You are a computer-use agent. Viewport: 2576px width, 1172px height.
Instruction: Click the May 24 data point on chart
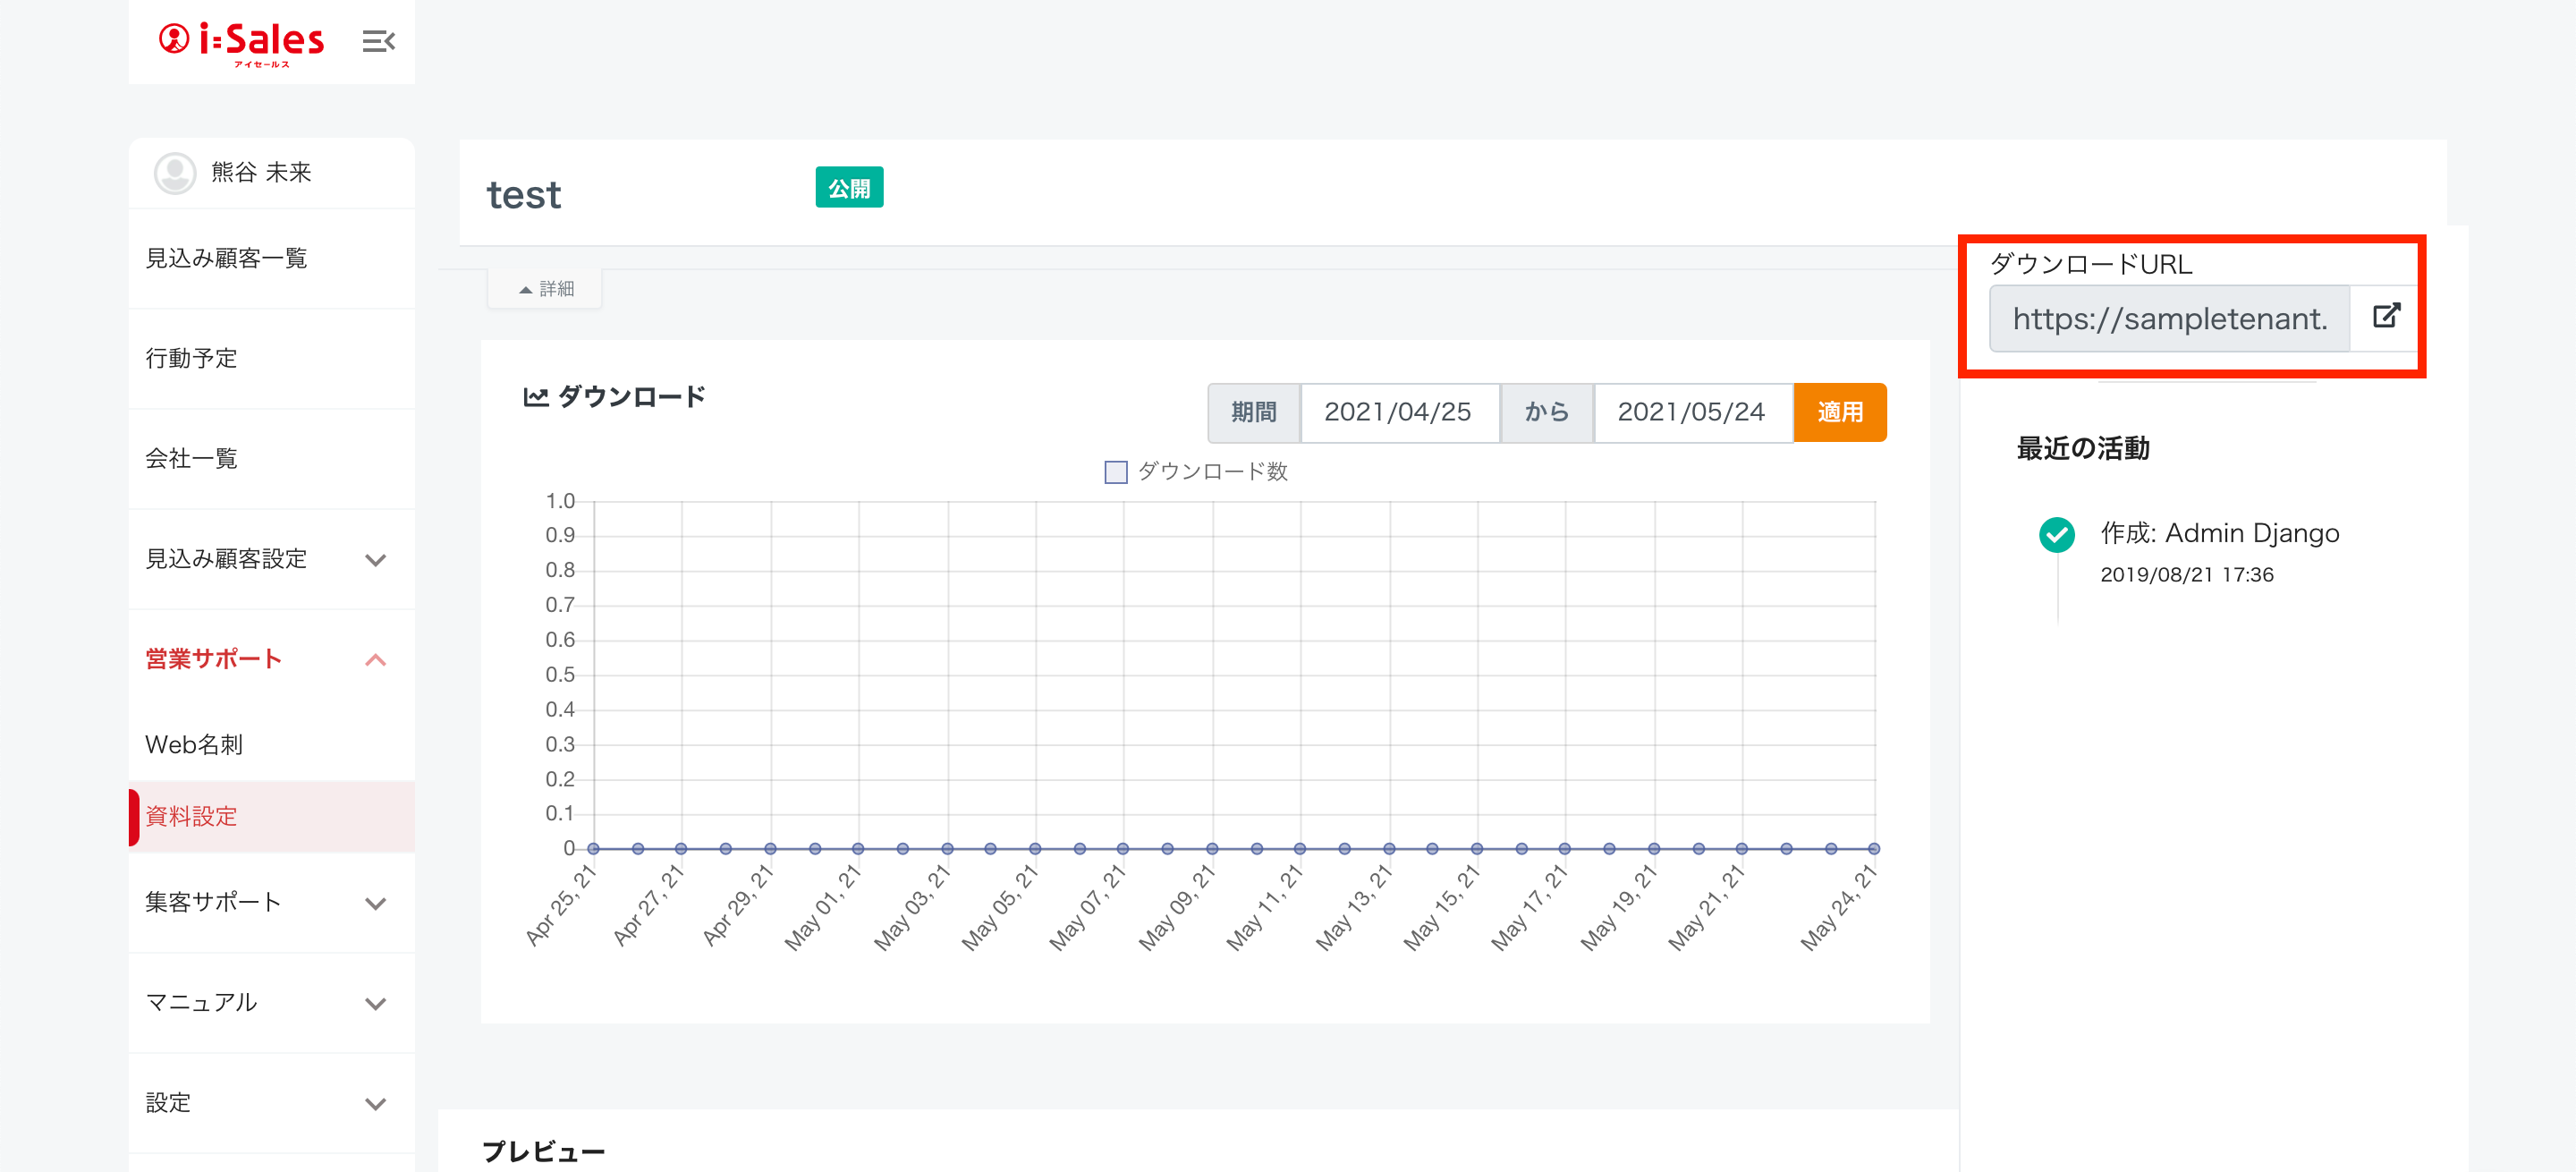1873,849
